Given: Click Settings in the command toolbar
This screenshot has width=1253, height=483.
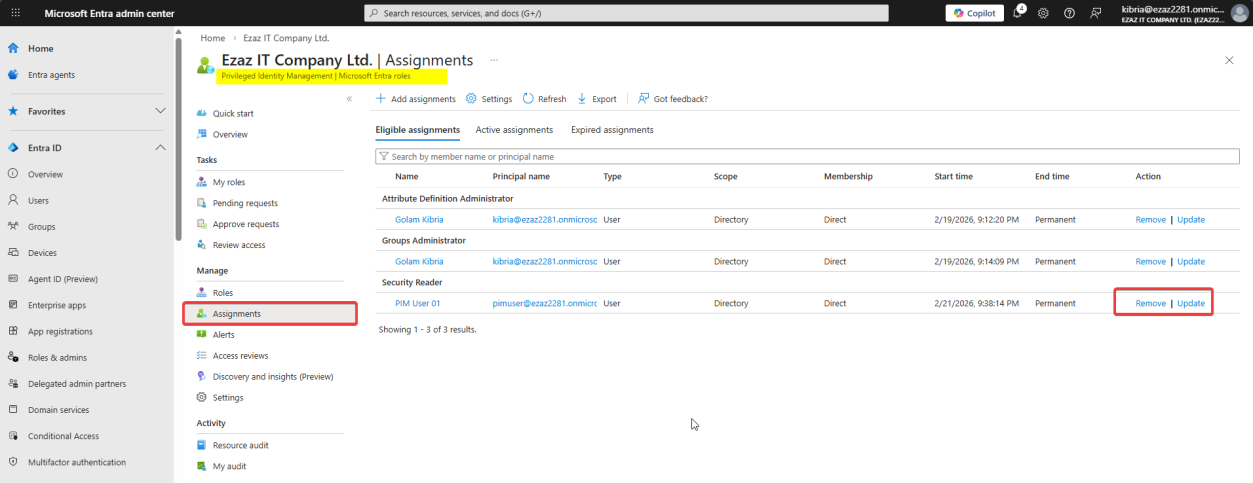Looking at the screenshot, I should 489,99.
